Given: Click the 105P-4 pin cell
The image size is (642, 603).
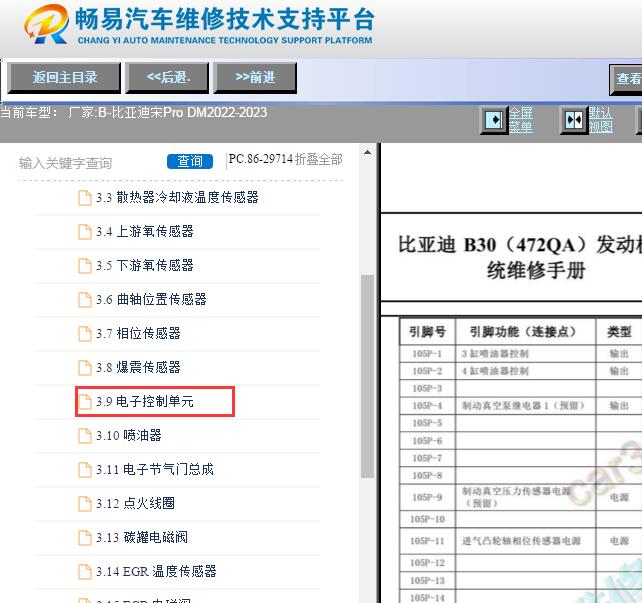Looking at the screenshot, I should [x=427, y=406].
